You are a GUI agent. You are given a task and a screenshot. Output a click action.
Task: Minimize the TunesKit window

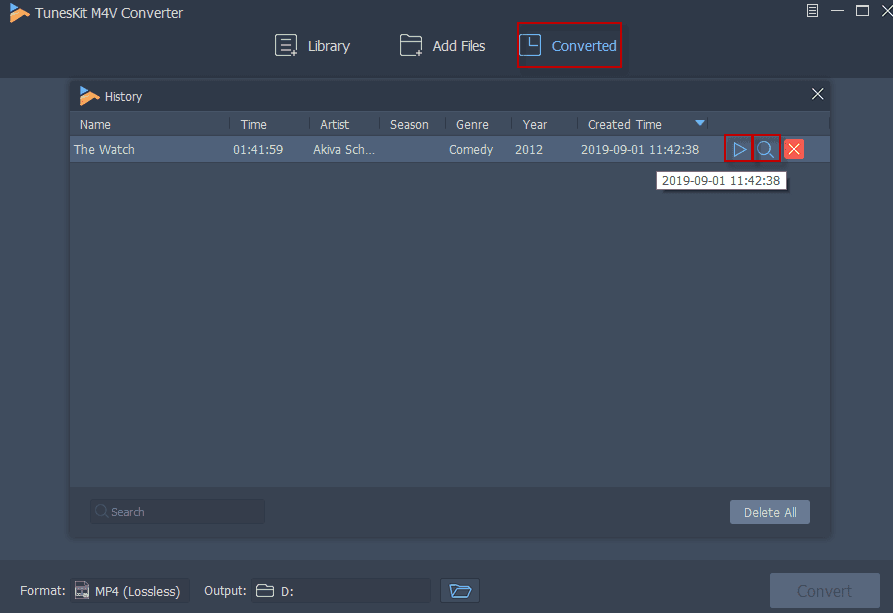[837, 10]
